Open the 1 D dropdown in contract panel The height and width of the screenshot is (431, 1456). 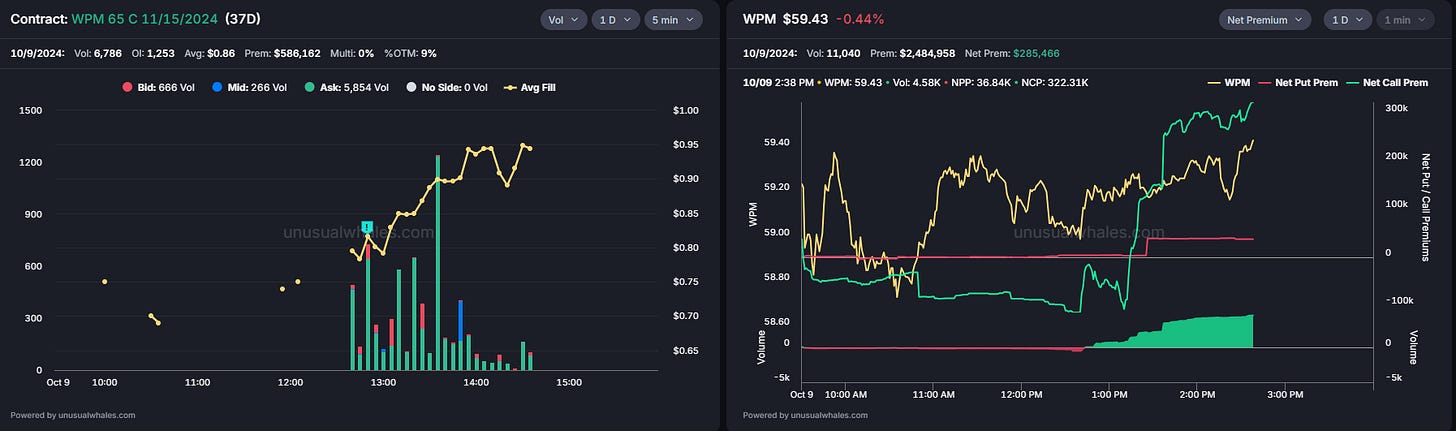615,19
